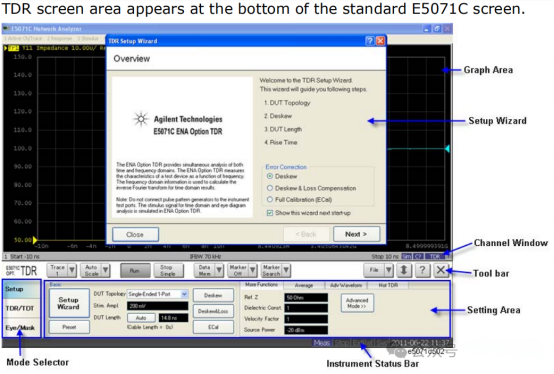Click the greyed Back button in wizard
The image size is (554, 374).
(306, 234)
